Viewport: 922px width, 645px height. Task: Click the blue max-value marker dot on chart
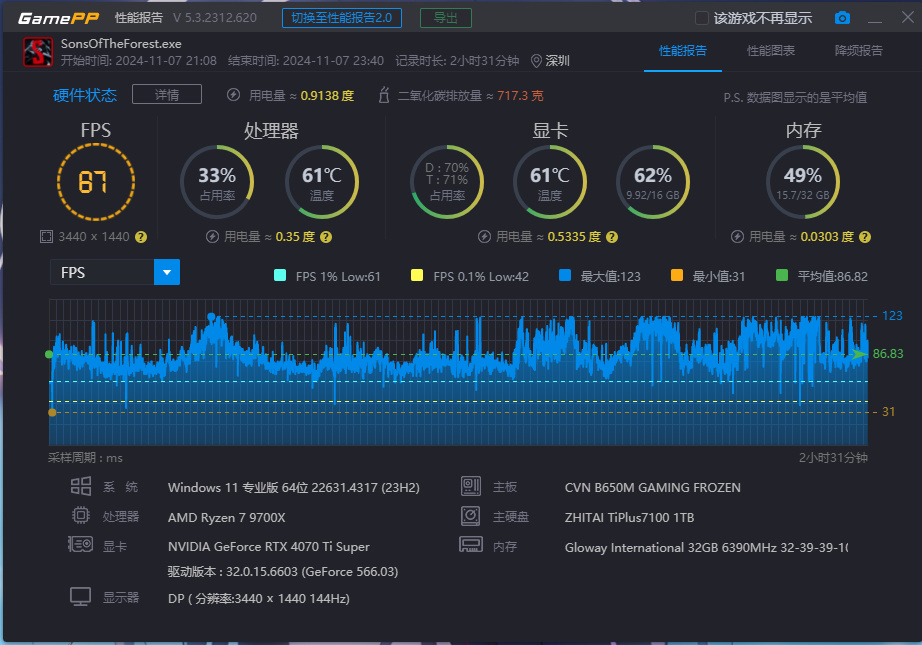211,317
